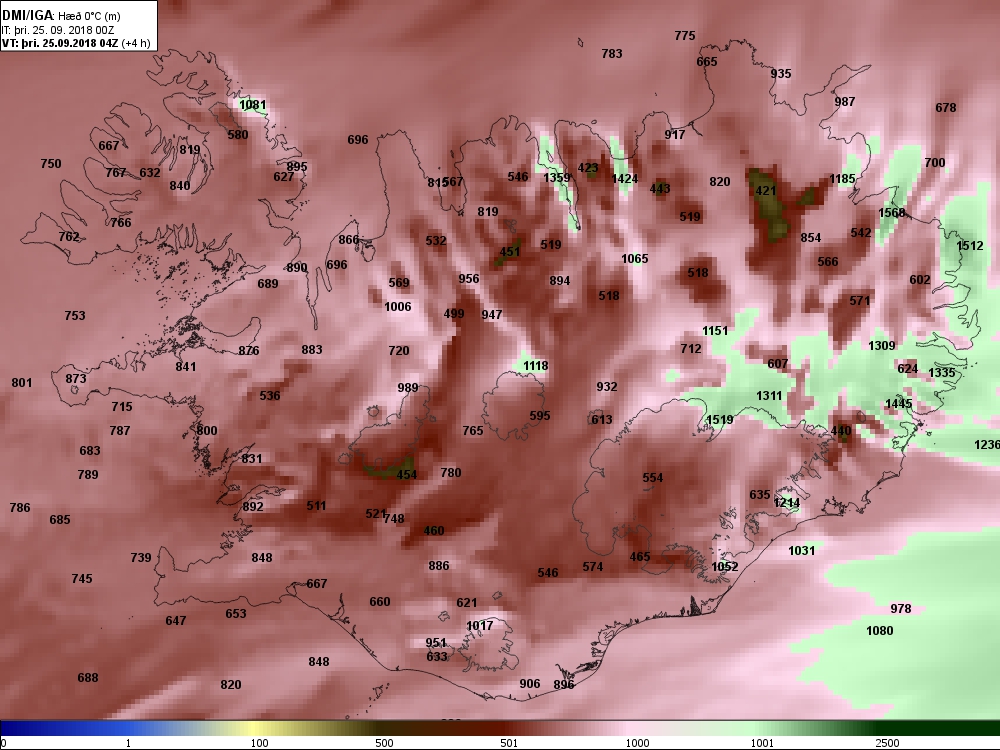
Task: Click the map value '1080'
Action: (x=879, y=631)
